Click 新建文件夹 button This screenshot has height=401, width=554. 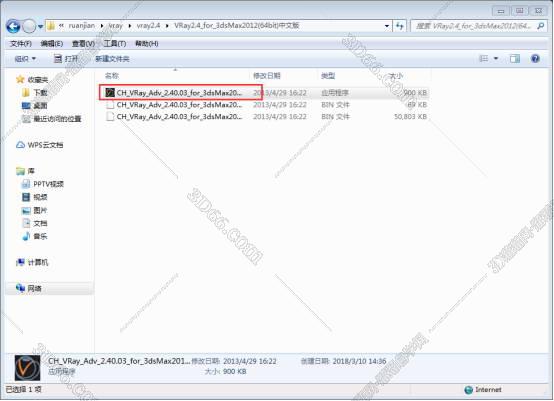pos(112,59)
